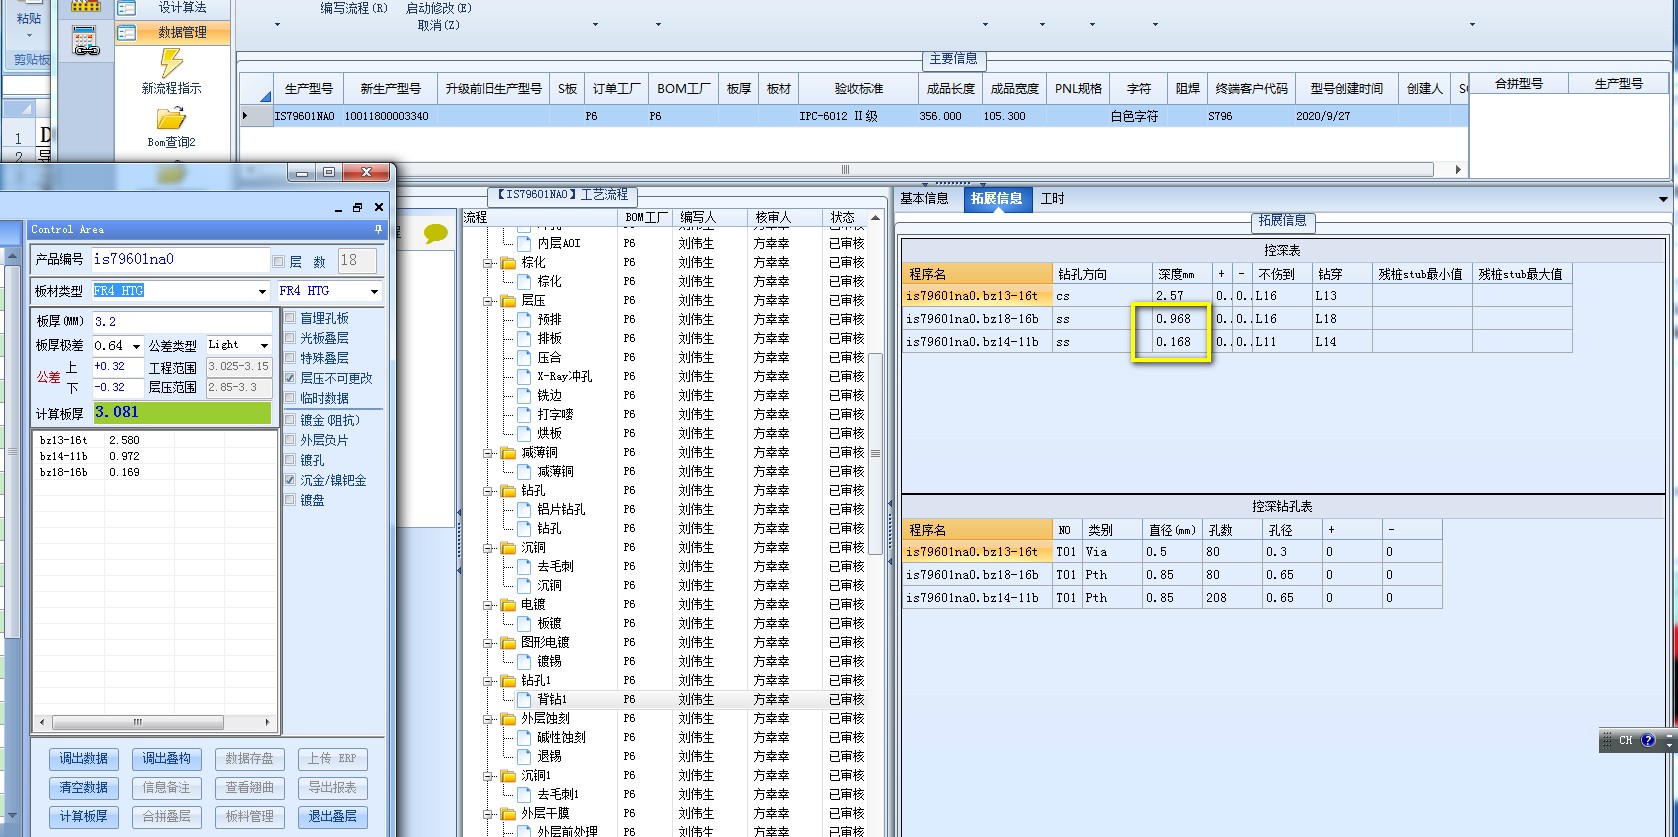Collapse the 外层蚀刻 tree node
The width and height of the screenshot is (1678, 837).
point(489,718)
